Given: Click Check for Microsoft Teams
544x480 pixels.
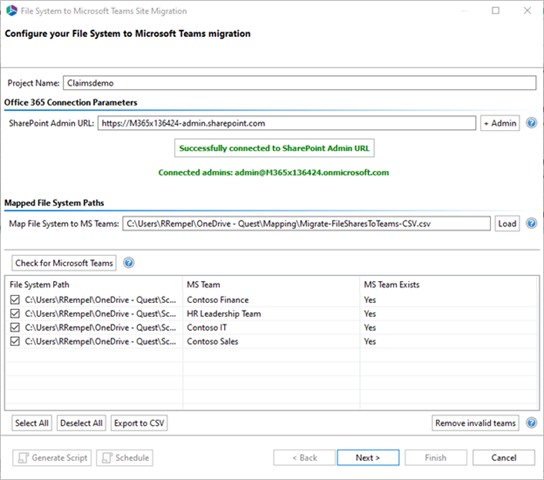Looking at the screenshot, I should (64, 263).
